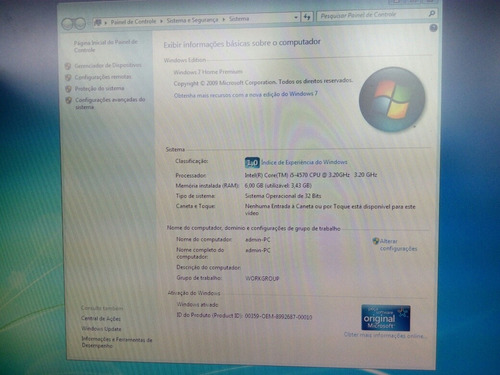Click the original Microsoft software badge
Viewport: 500px width, 375px height.
pyautogui.click(x=386, y=318)
